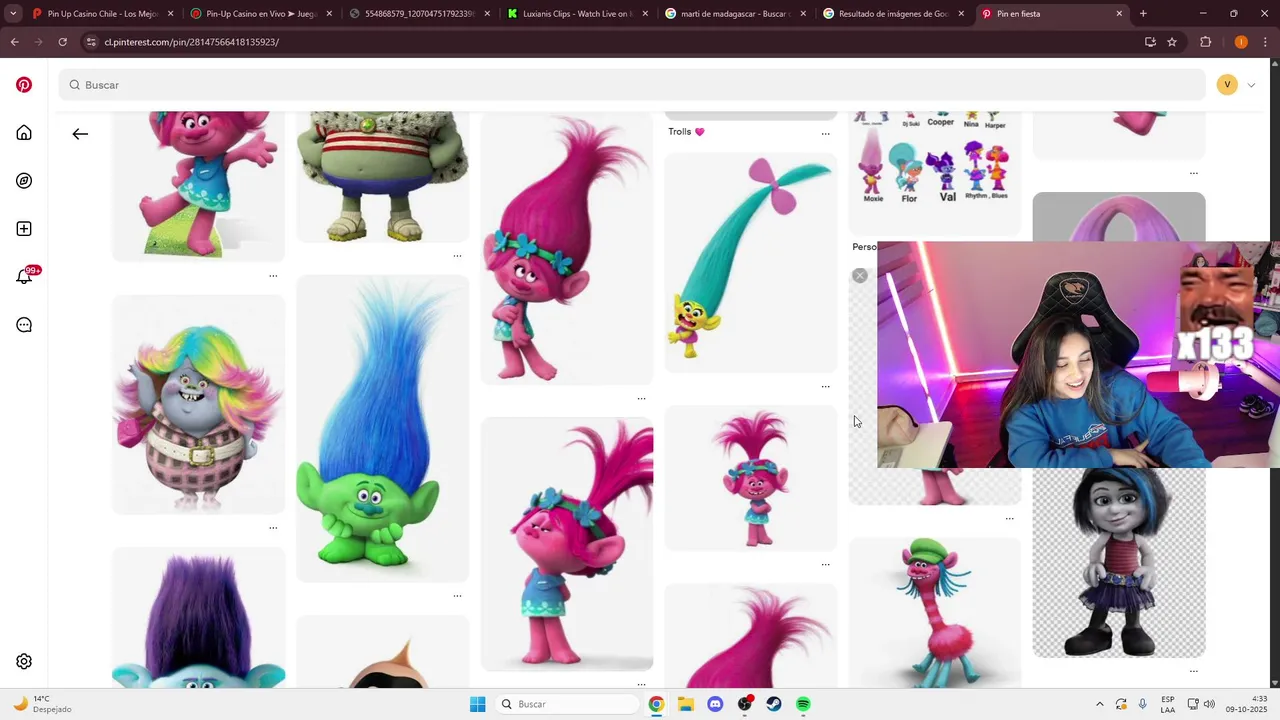Click the install app icon in address bar
Screen dimensions: 1280x720
tap(1150, 42)
